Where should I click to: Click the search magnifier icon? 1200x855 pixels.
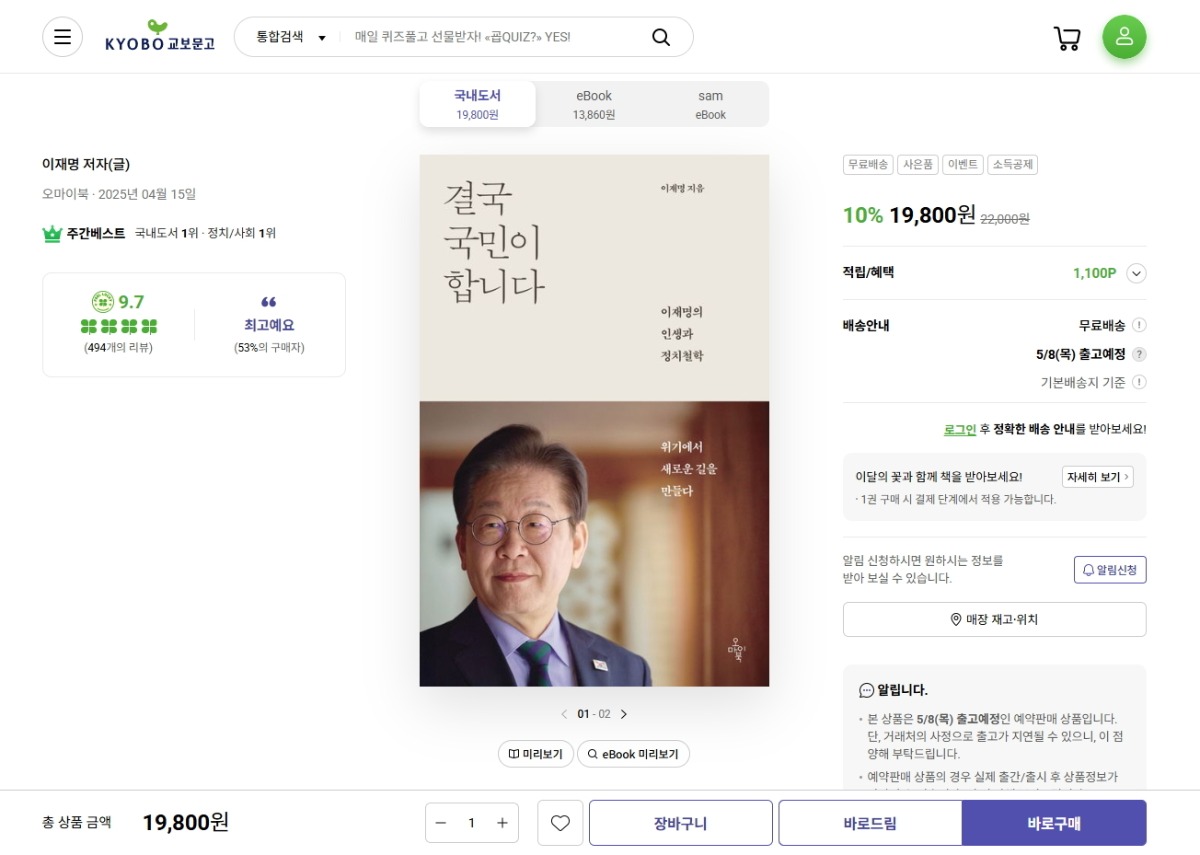tap(661, 37)
